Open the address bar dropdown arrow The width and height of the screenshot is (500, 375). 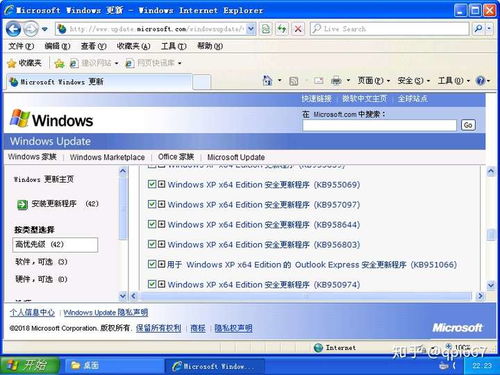(x=251, y=29)
